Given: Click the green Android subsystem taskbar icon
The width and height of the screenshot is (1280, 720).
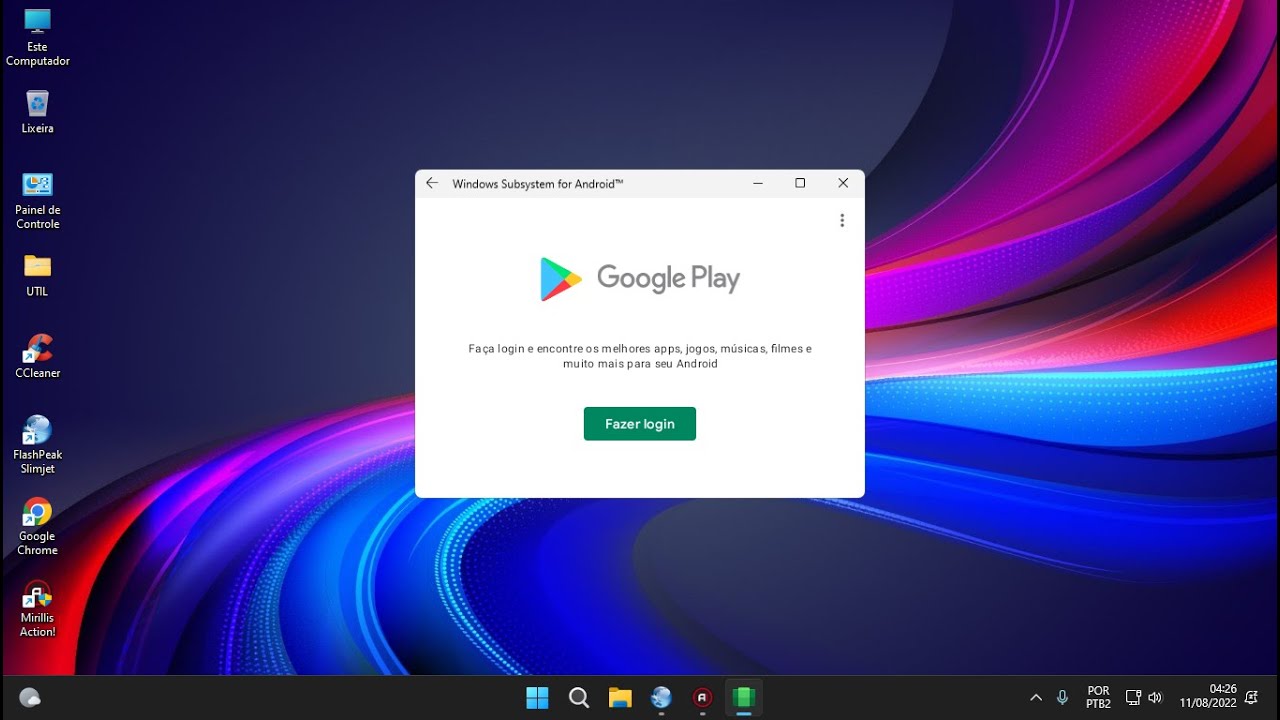Looking at the screenshot, I should point(743,698).
